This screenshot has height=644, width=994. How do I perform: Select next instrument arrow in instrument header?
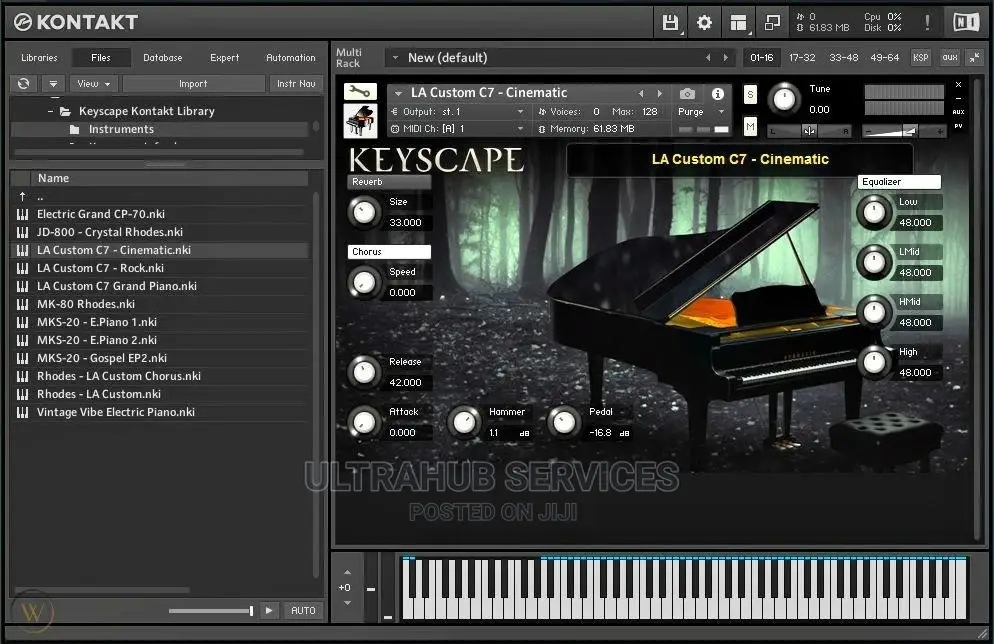pyautogui.click(x=660, y=94)
